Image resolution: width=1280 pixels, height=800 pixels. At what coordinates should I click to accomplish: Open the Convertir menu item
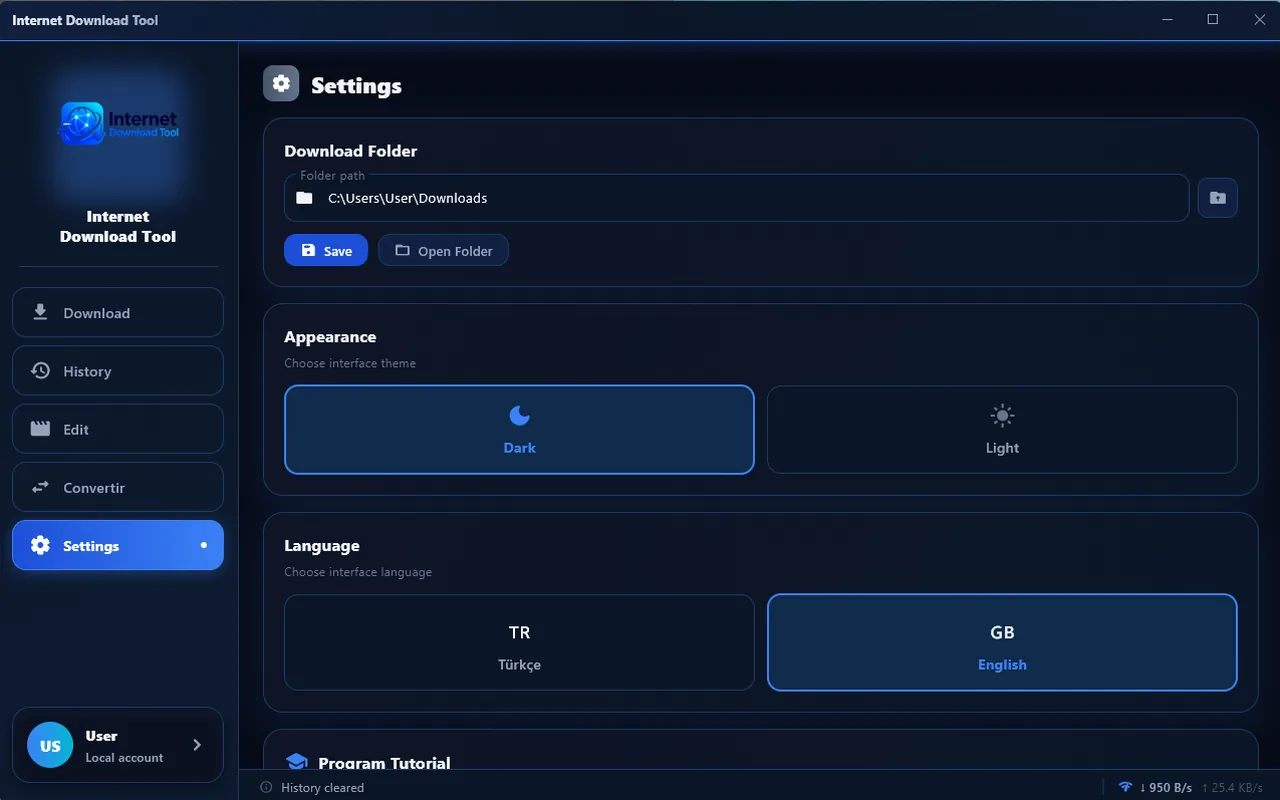coord(118,487)
